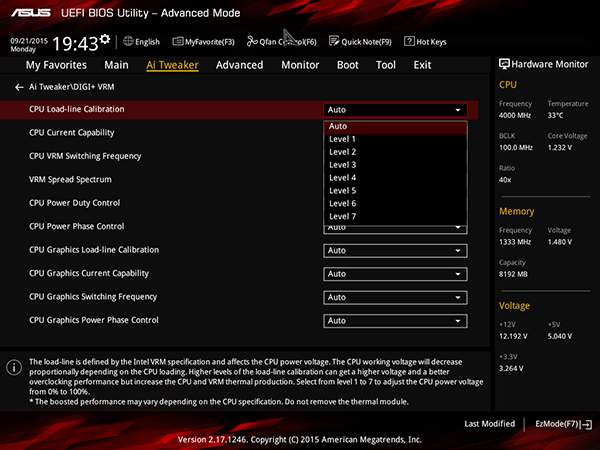Select Level 7 option
The height and width of the screenshot is (450, 600).
[395, 217]
